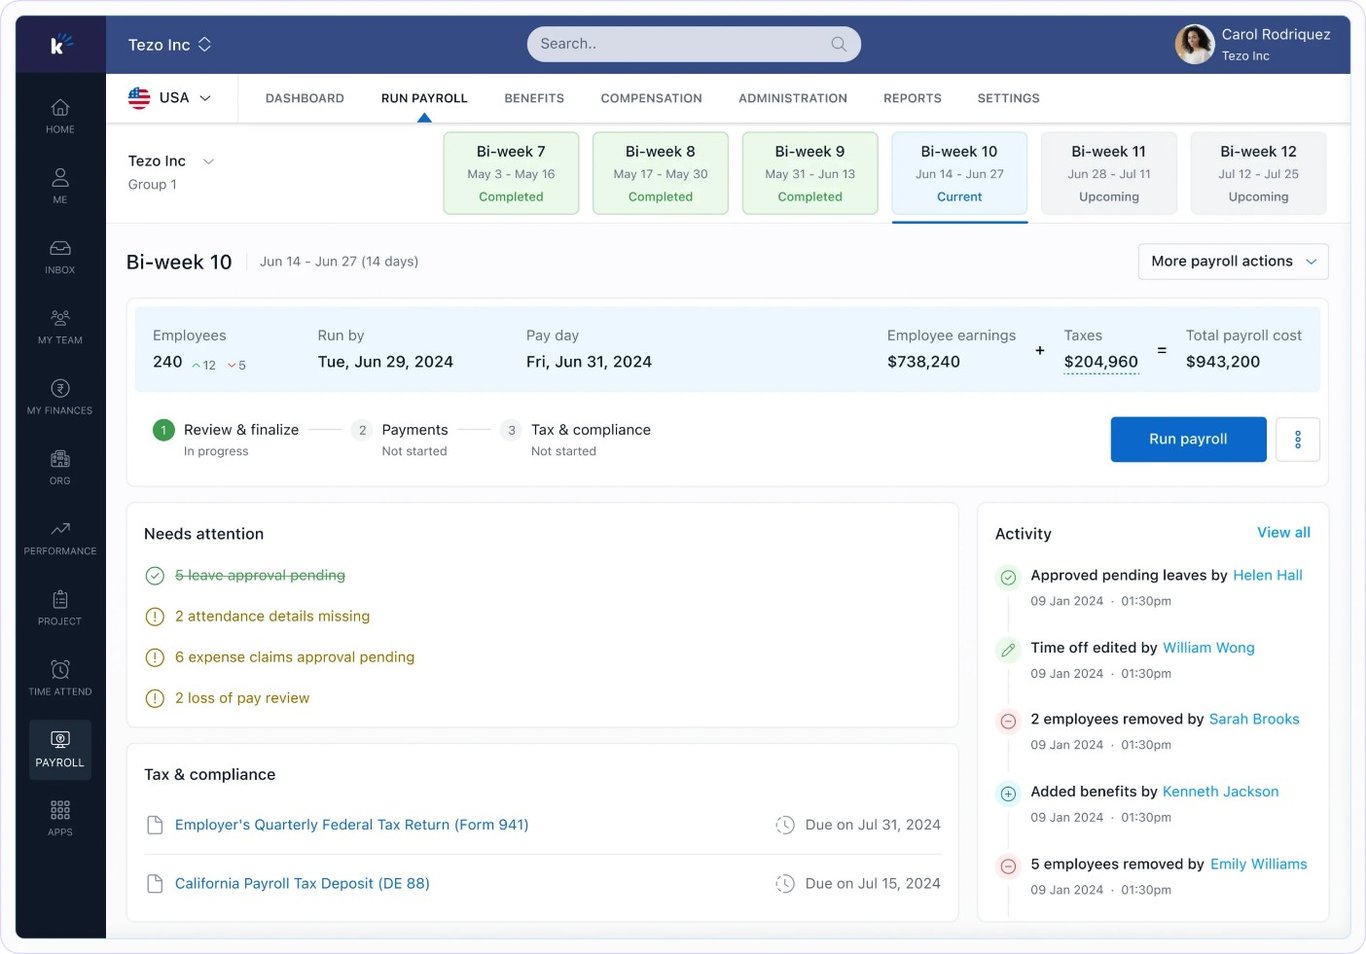The height and width of the screenshot is (954, 1366).
Task: Open Employer's Quarterly Federal Tax Return form
Action: tap(351, 824)
